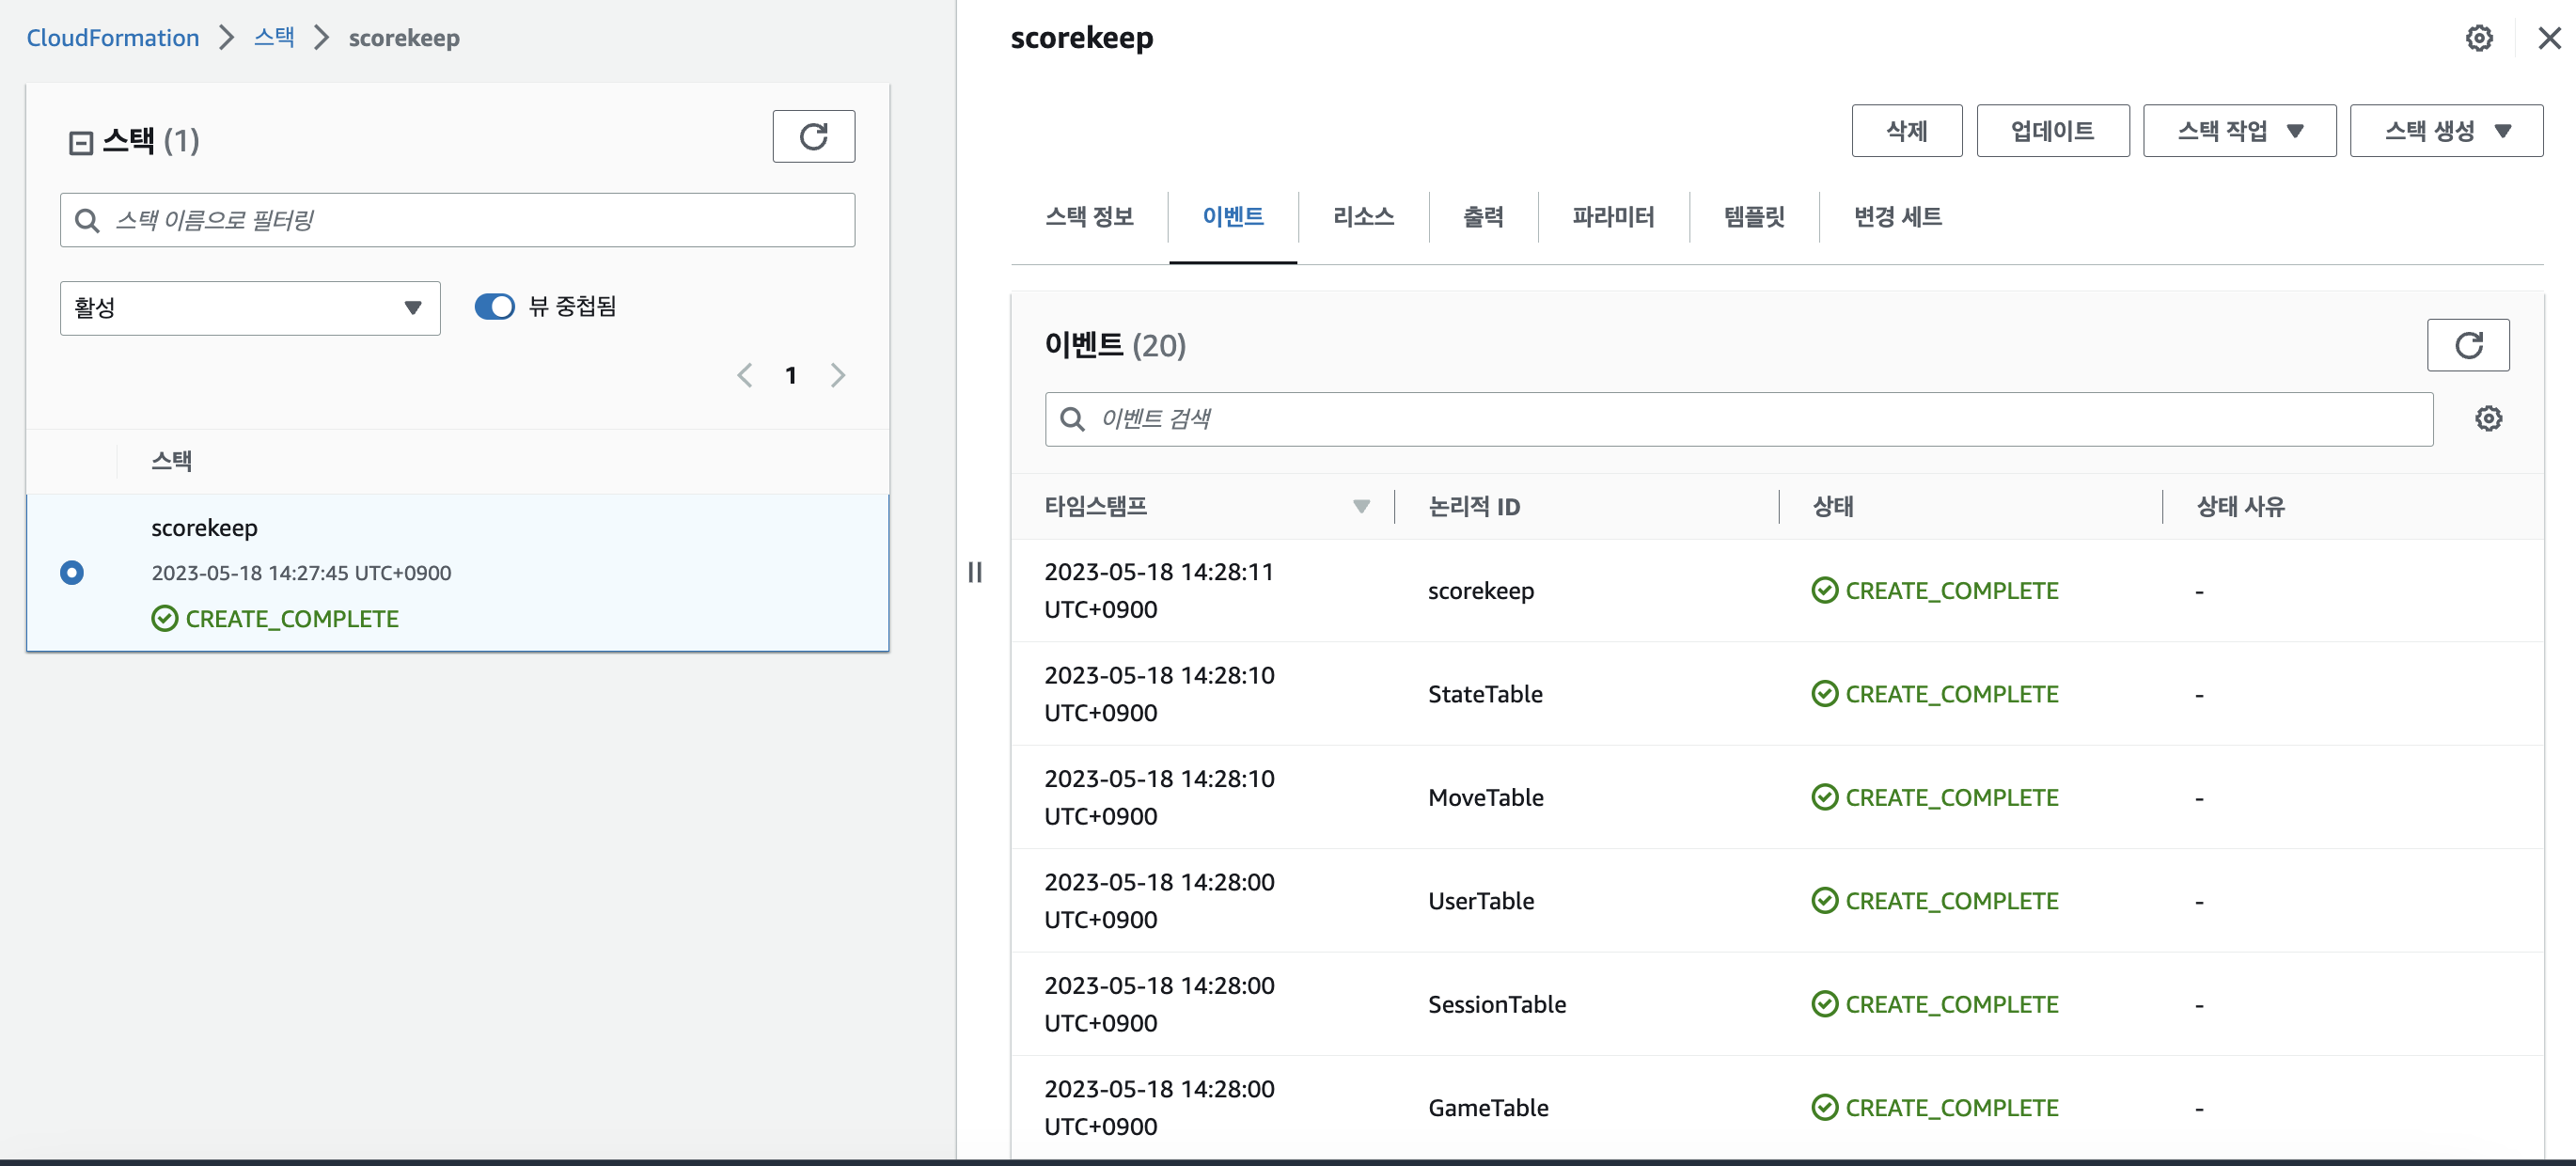Open events table preferences gear
The image size is (2576, 1166).
tap(2488, 418)
